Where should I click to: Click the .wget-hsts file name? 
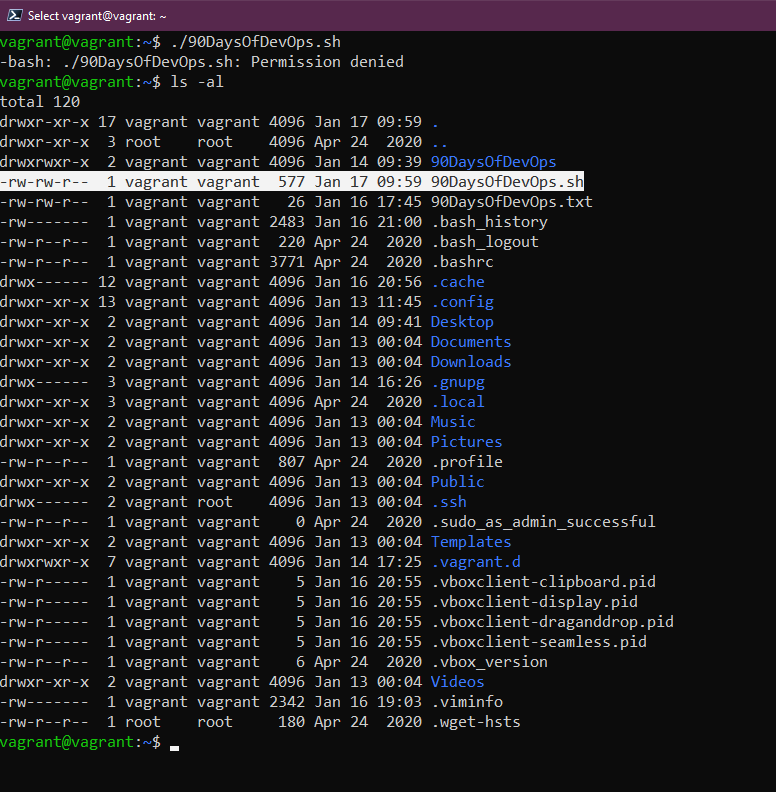tap(476, 722)
